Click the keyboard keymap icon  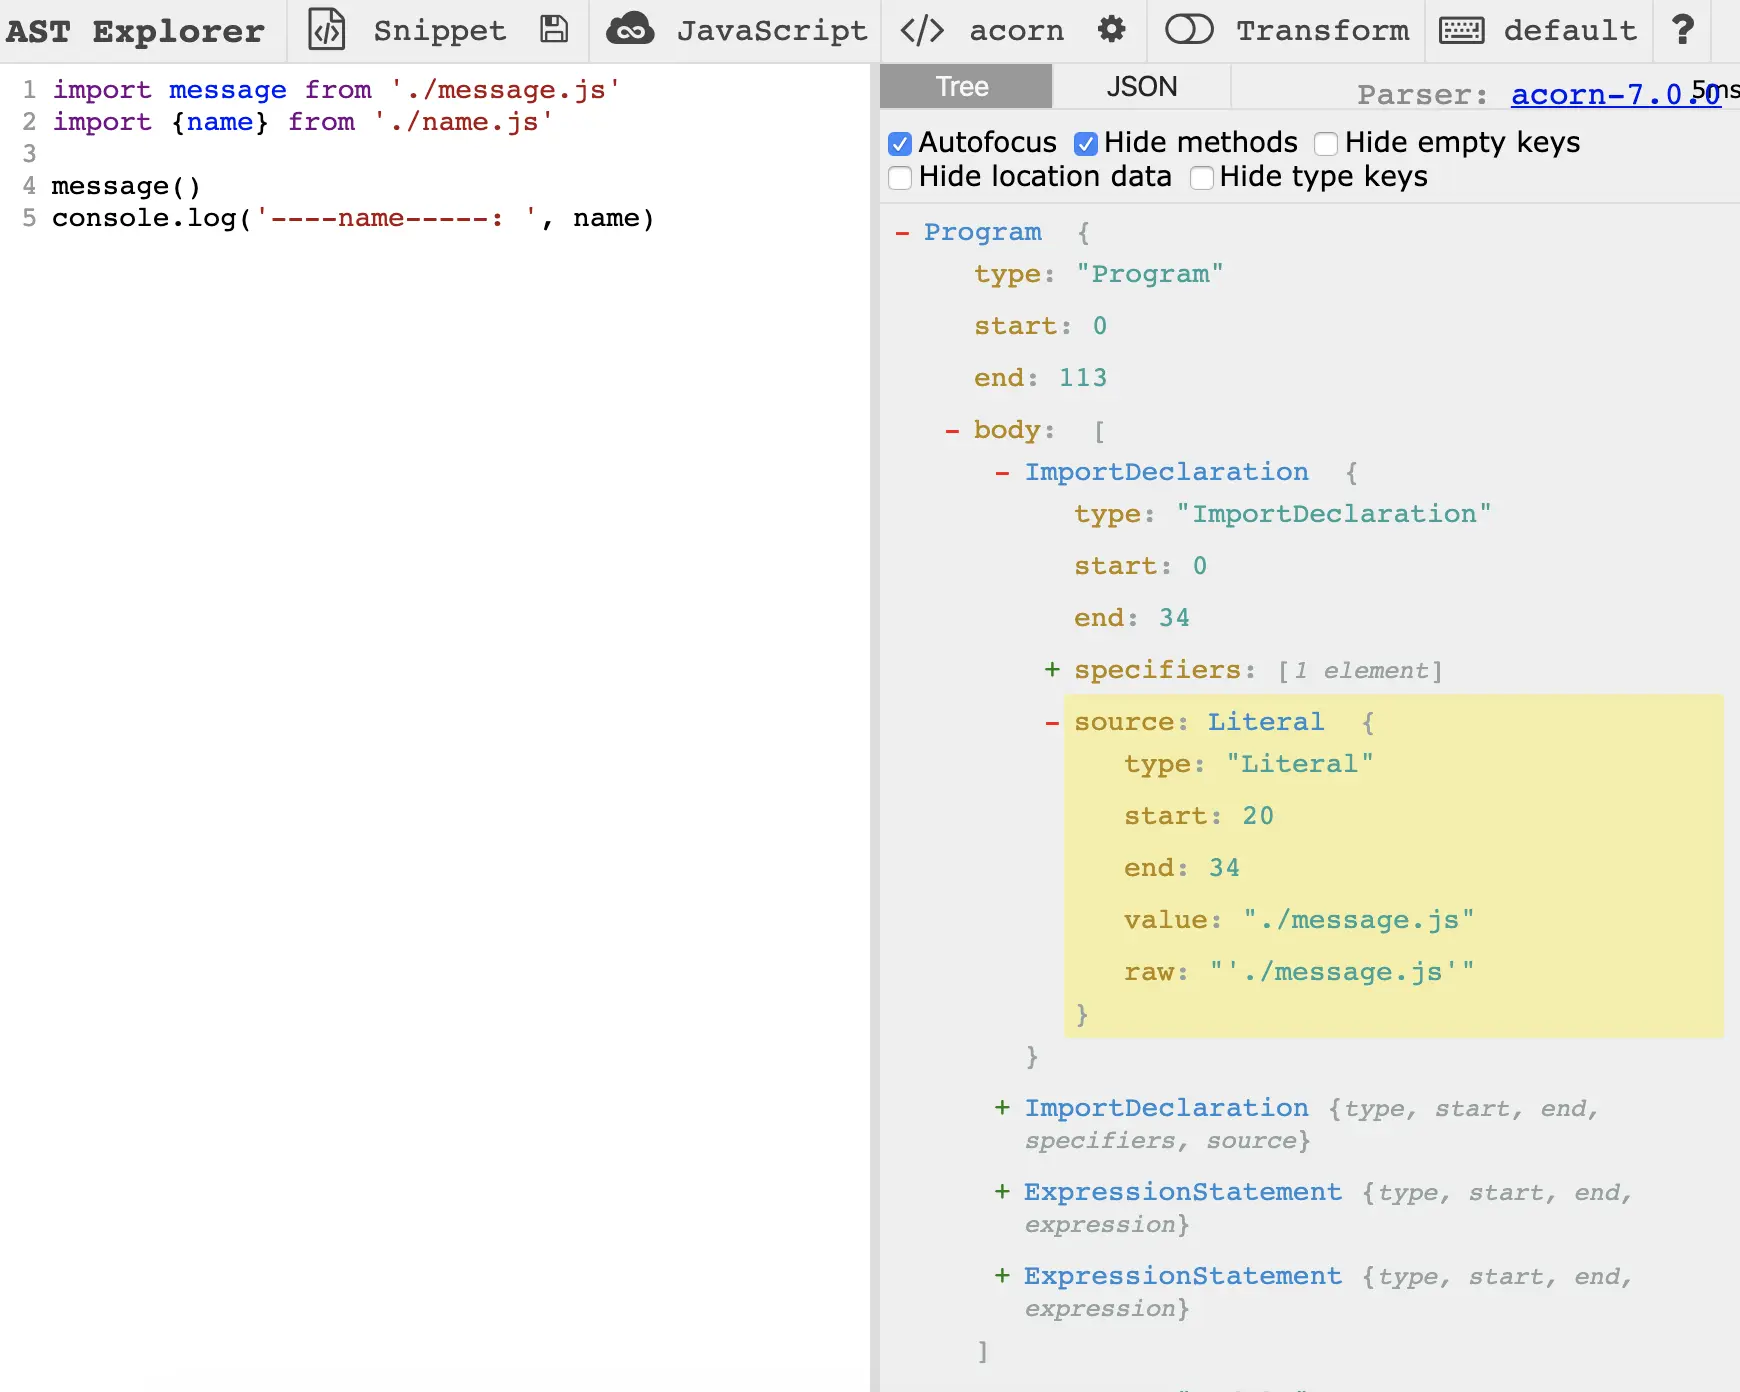[1462, 30]
